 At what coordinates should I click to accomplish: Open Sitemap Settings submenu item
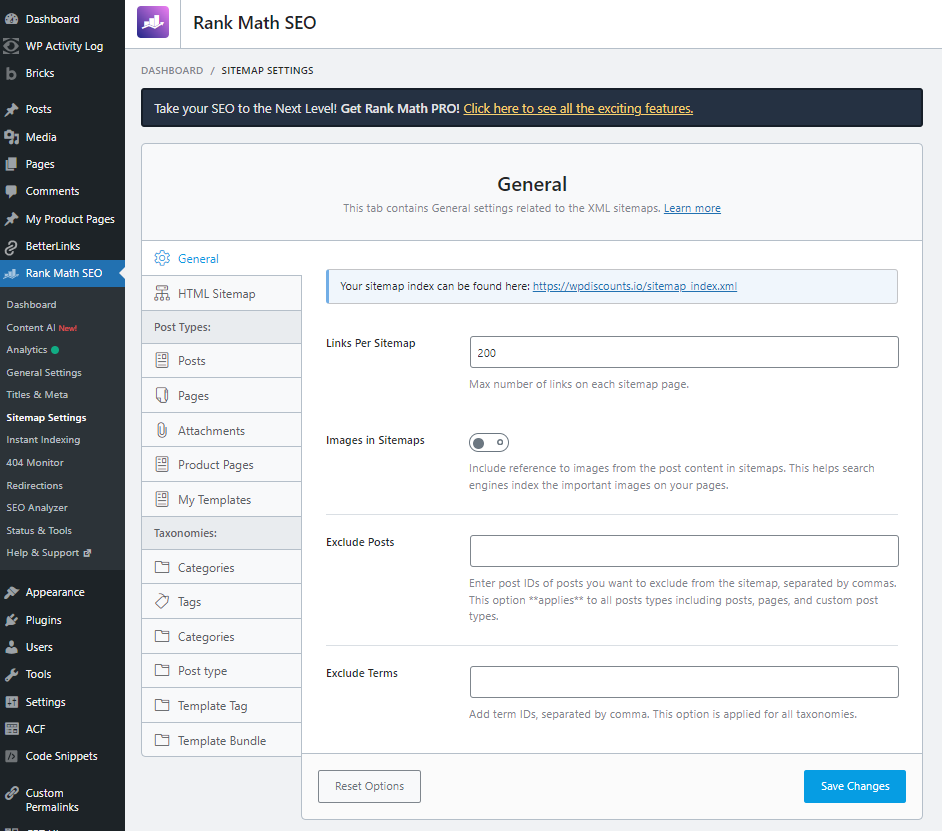46,418
